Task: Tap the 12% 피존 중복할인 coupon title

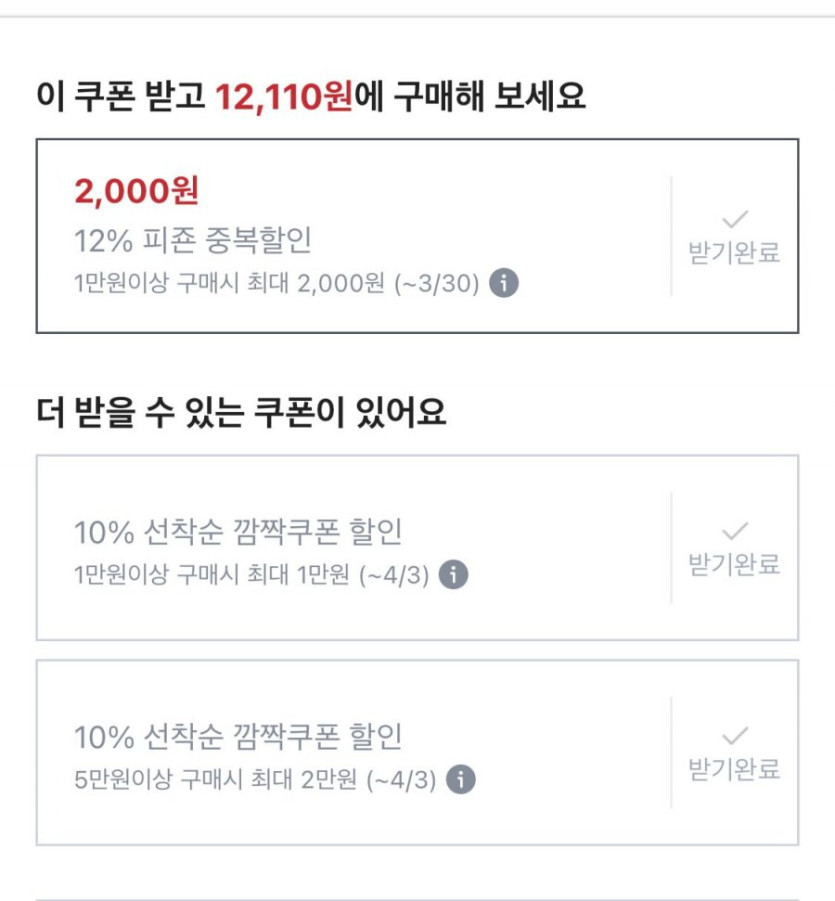Action: (x=194, y=240)
